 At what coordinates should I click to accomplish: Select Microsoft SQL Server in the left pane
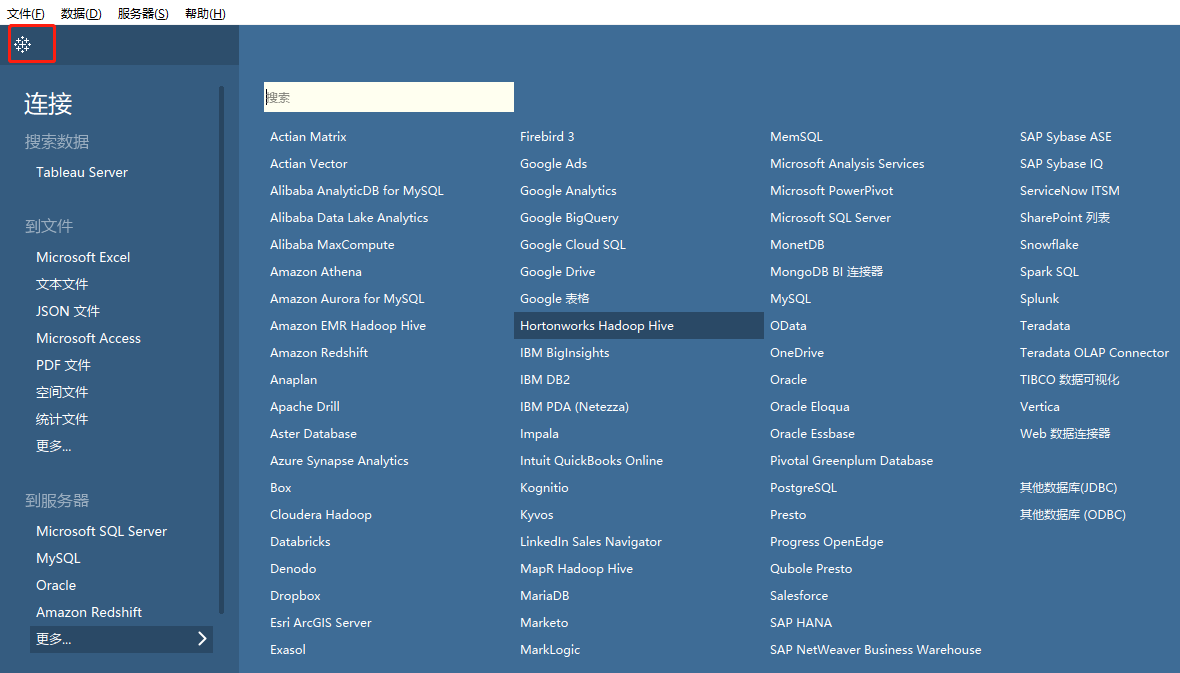coord(102,531)
